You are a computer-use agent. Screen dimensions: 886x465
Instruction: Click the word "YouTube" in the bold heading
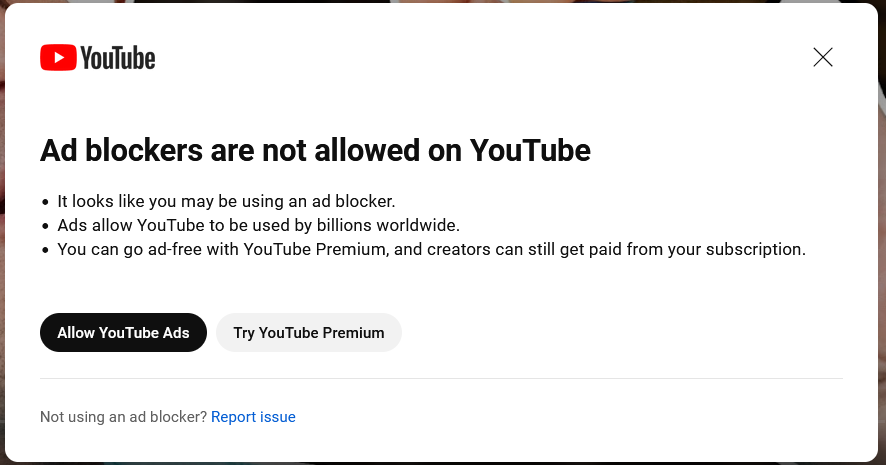[530, 150]
